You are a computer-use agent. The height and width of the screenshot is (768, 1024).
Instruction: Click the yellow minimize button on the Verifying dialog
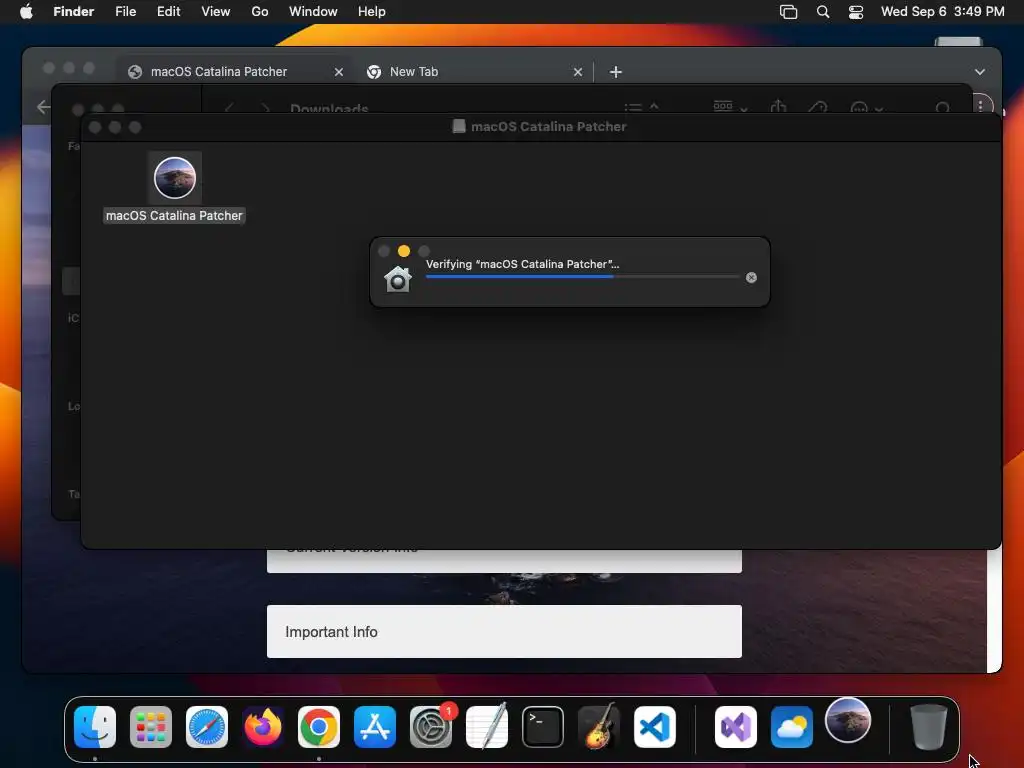(404, 251)
